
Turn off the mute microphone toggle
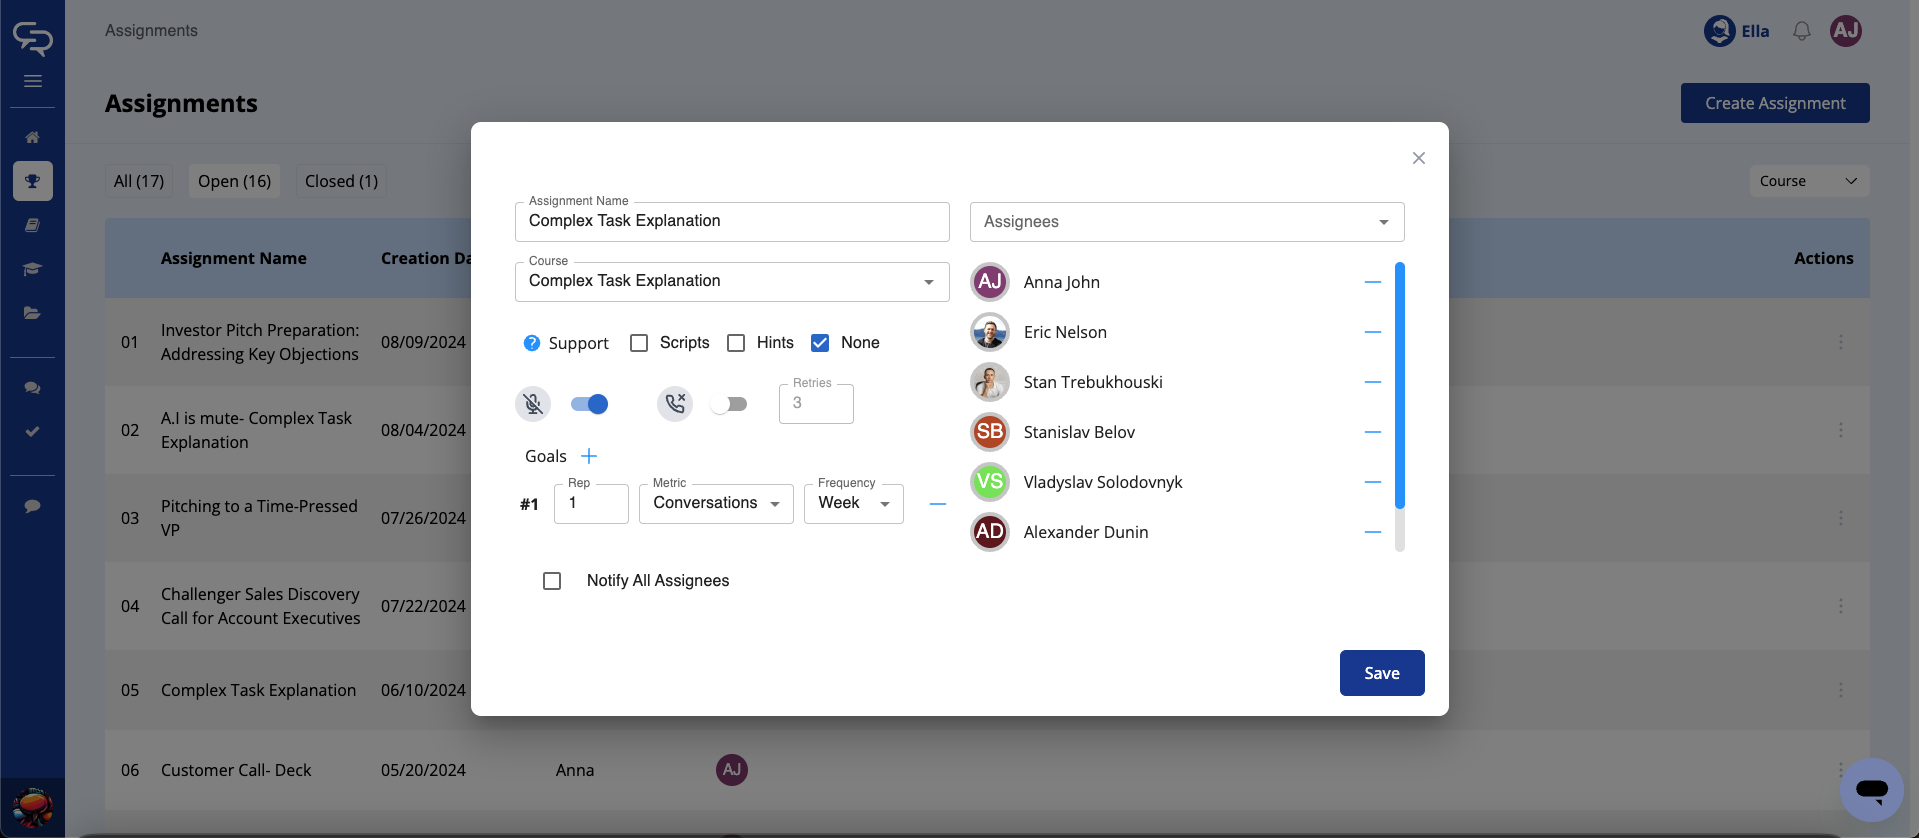tap(589, 404)
